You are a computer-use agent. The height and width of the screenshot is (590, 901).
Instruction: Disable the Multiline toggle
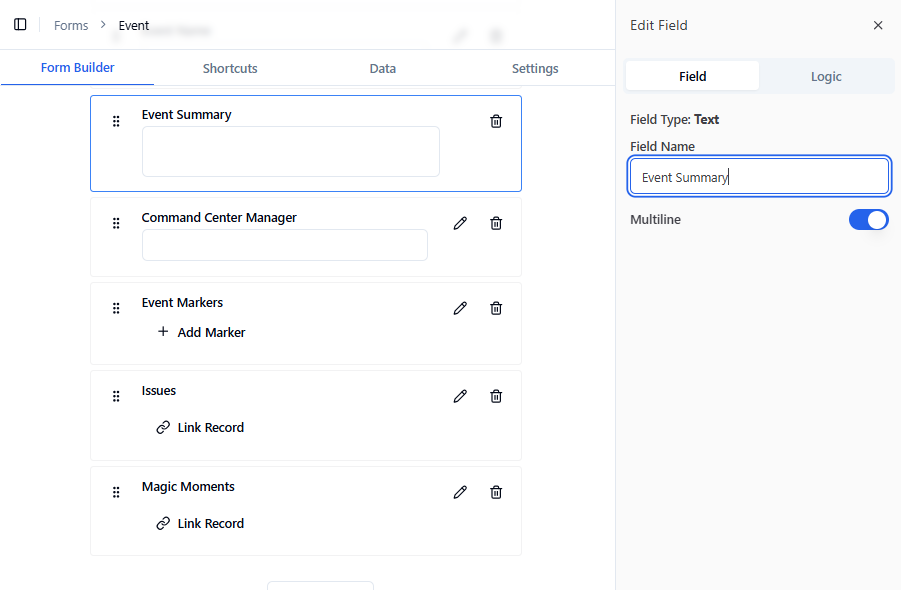(x=868, y=220)
